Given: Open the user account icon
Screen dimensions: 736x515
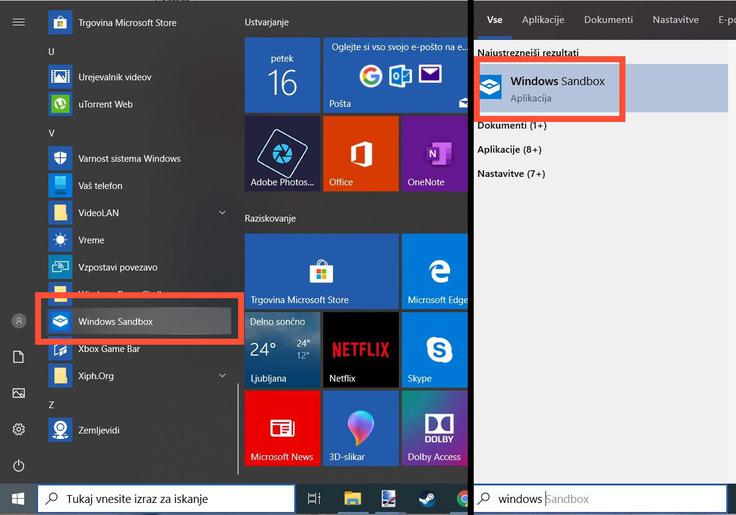Looking at the screenshot, I should pyautogui.click(x=19, y=321).
